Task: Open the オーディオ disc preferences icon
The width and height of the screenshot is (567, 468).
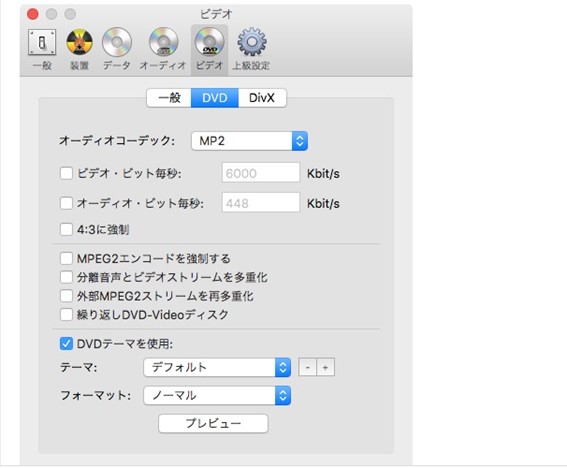Action: pos(163,49)
